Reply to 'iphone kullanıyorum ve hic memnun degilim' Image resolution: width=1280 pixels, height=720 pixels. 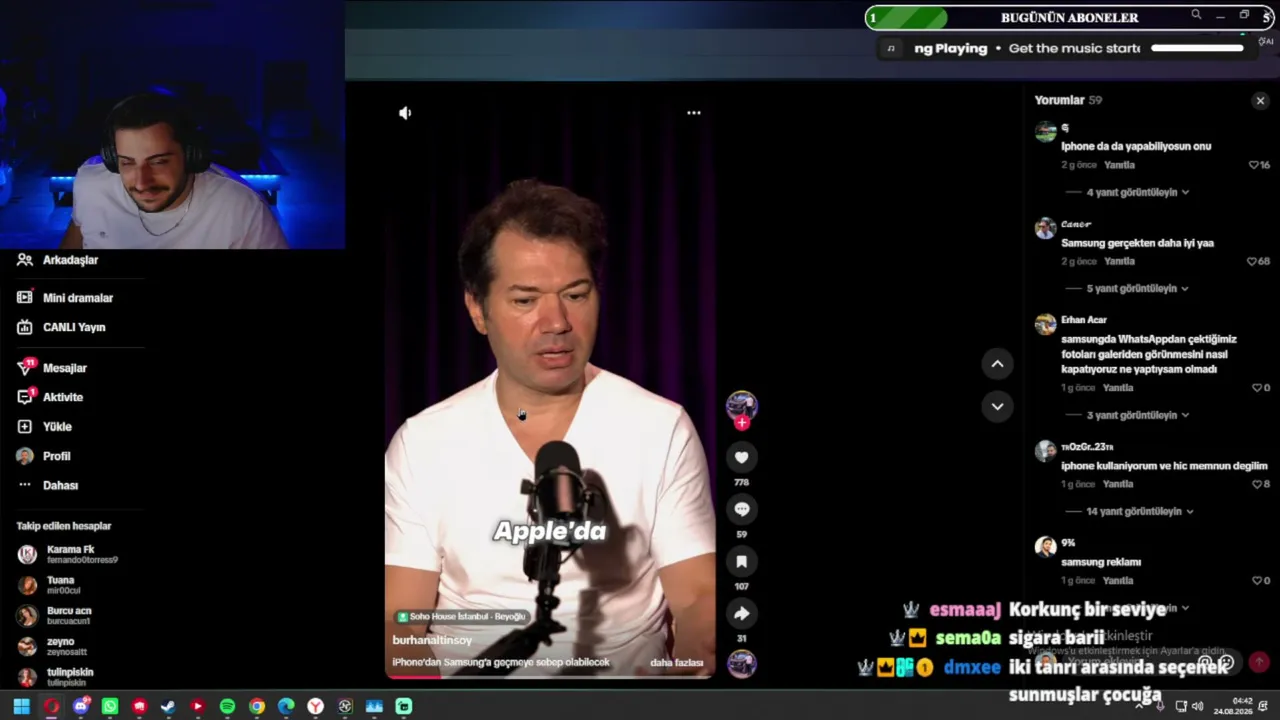[1118, 484]
